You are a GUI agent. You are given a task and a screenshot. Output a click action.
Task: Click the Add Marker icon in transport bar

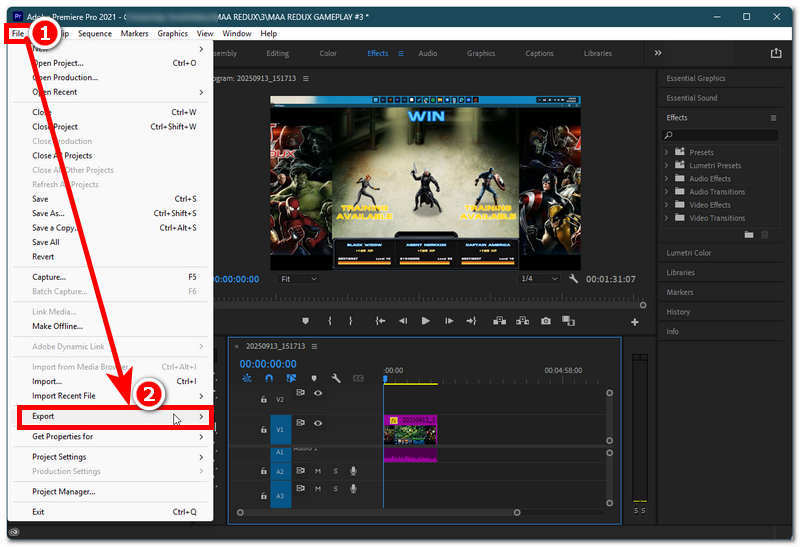click(x=307, y=321)
